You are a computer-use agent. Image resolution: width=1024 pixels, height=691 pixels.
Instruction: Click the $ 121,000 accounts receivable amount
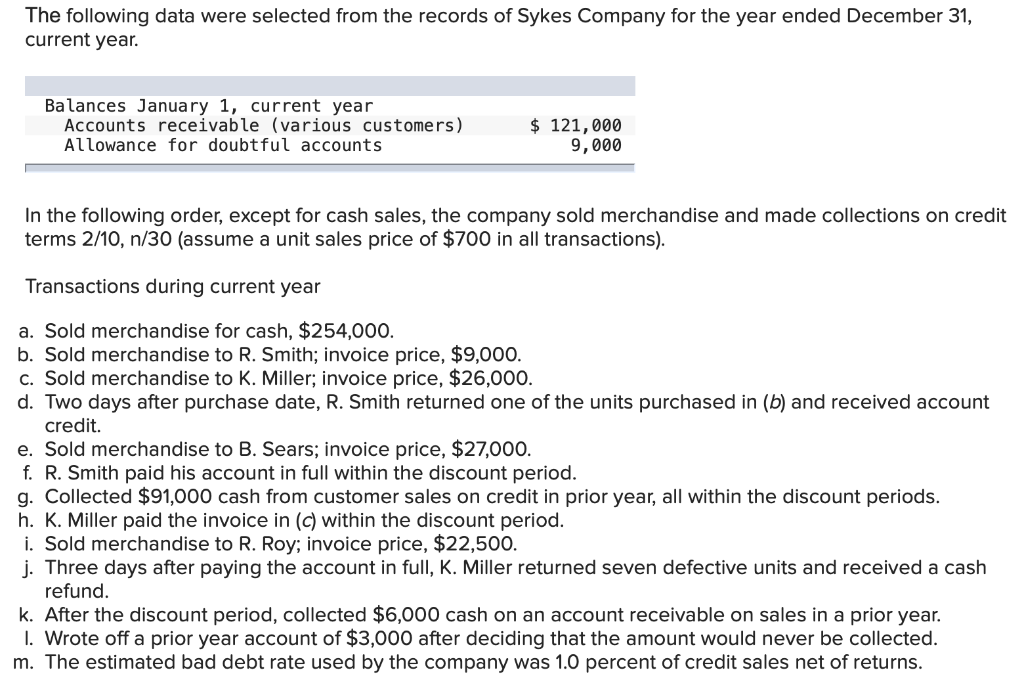tap(575, 126)
